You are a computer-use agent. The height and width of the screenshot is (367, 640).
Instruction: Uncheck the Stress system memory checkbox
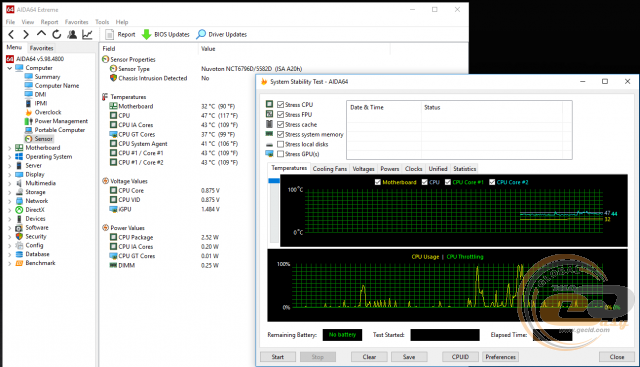tap(280, 134)
